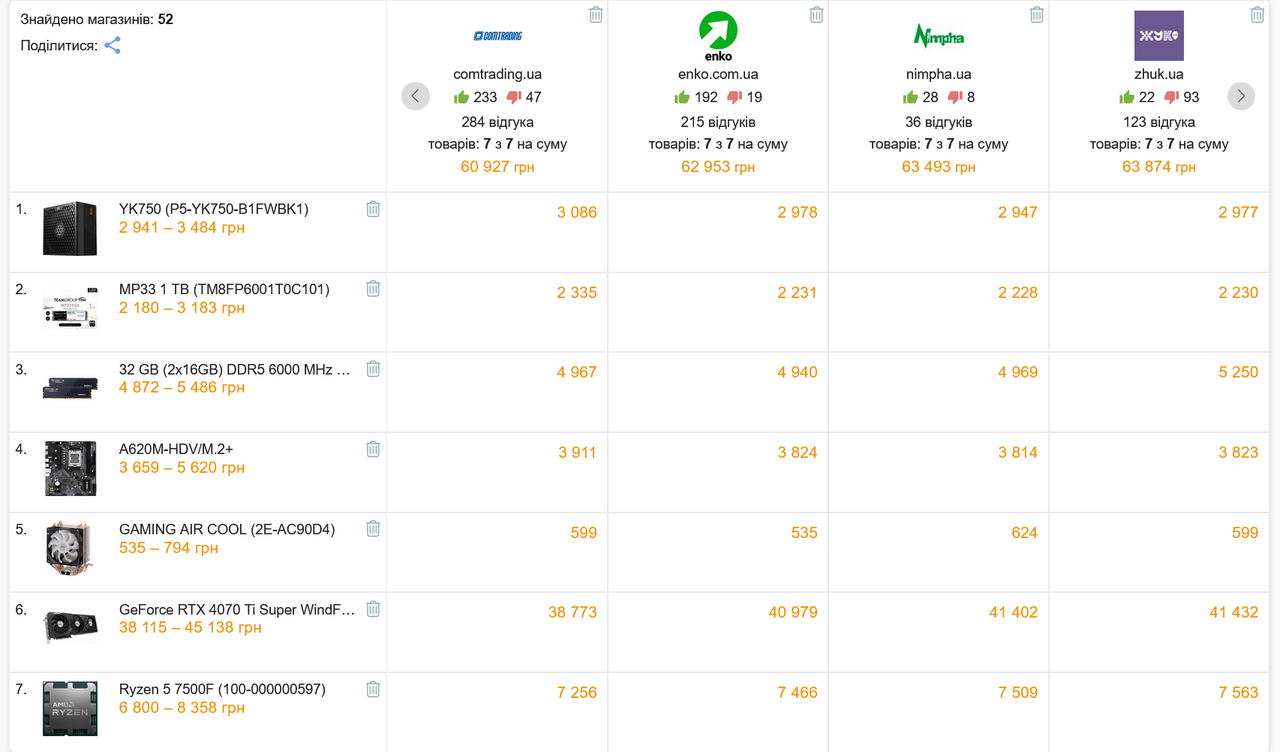
Task: Open the enko green arrow logo
Action: (718, 36)
